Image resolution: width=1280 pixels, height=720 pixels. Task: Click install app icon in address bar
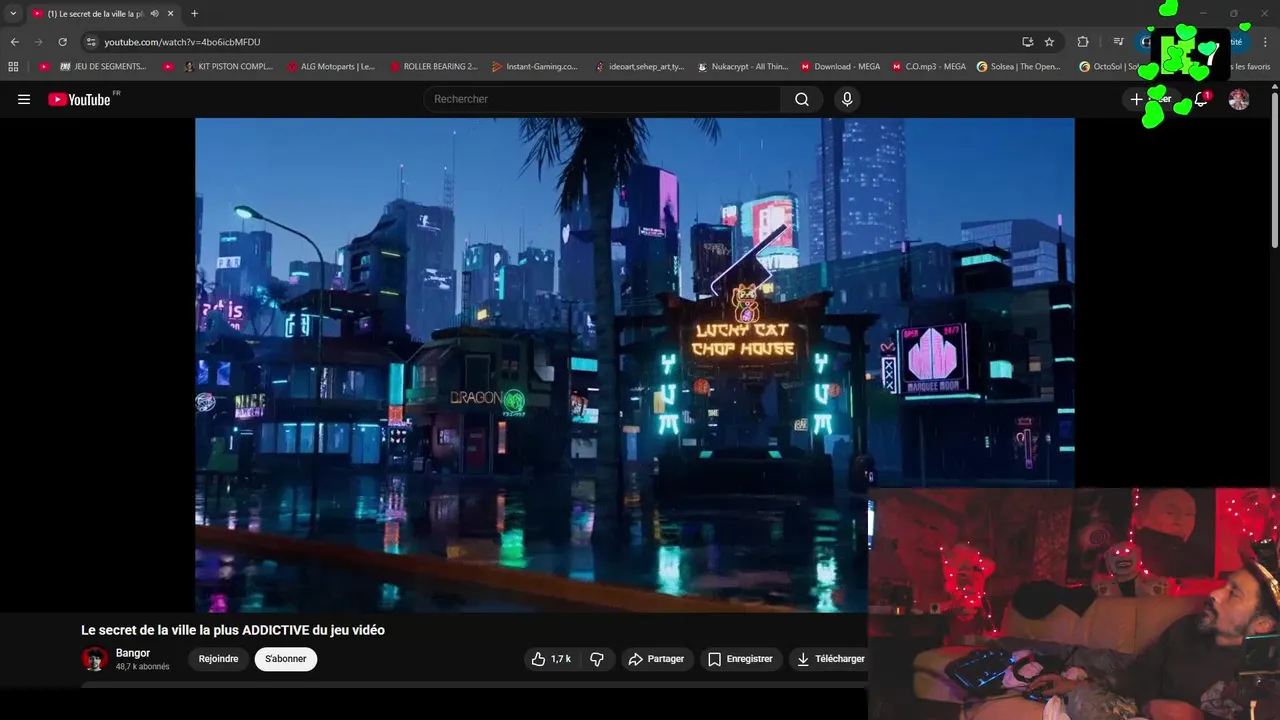[x=1027, y=42]
